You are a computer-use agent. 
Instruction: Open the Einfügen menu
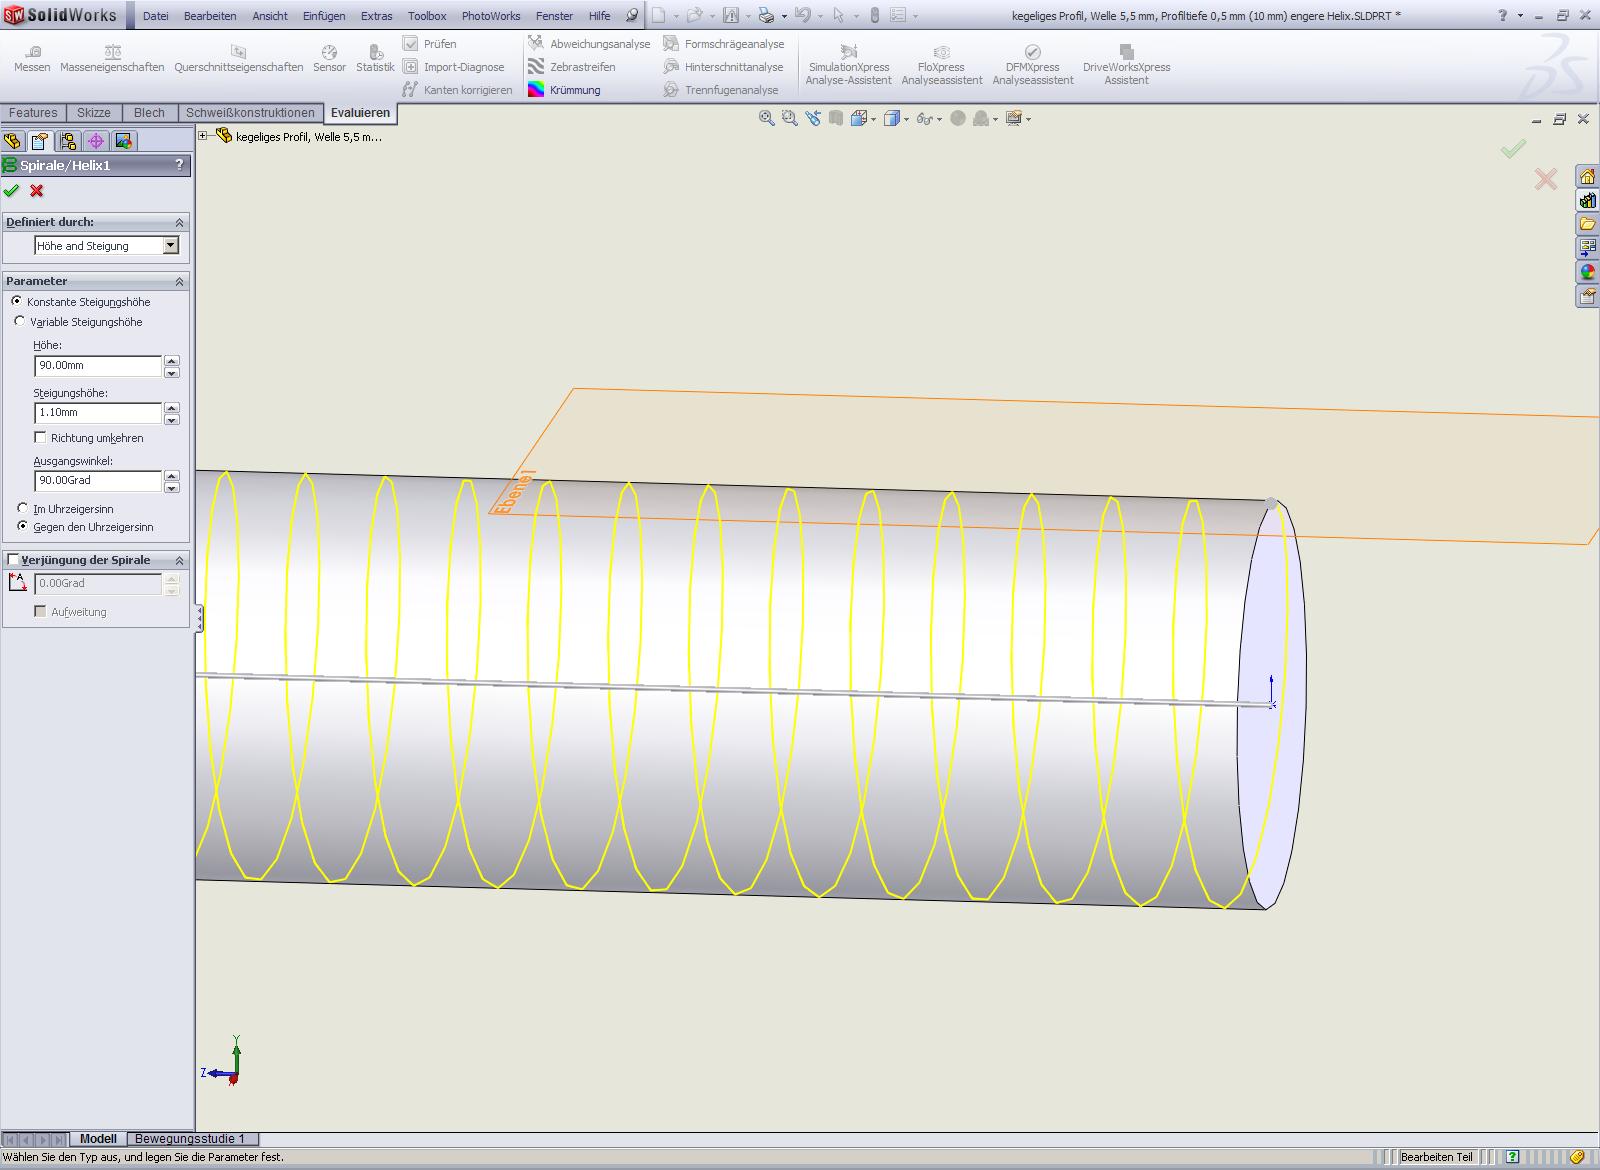[324, 16]
